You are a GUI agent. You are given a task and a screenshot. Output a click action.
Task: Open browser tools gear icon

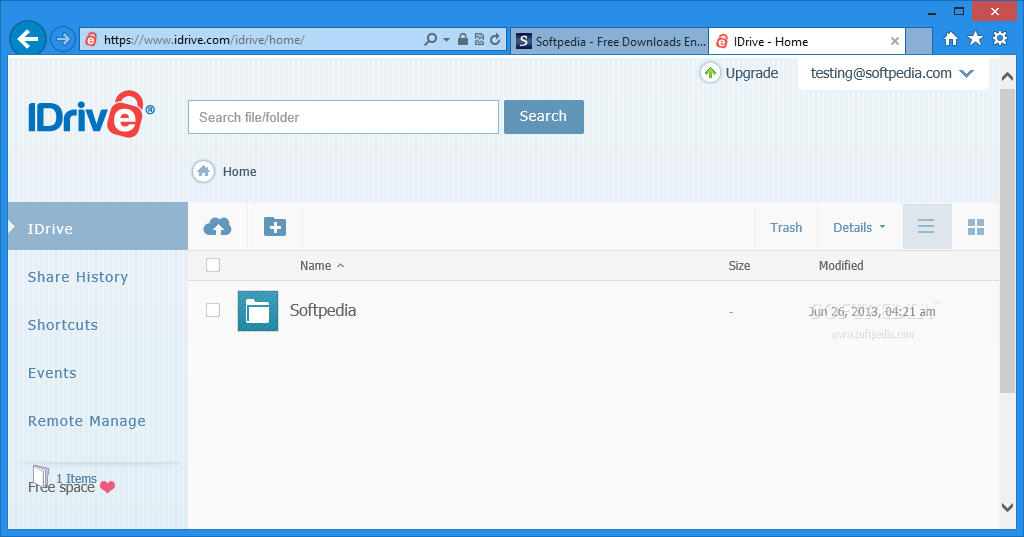click(1000, 39)
